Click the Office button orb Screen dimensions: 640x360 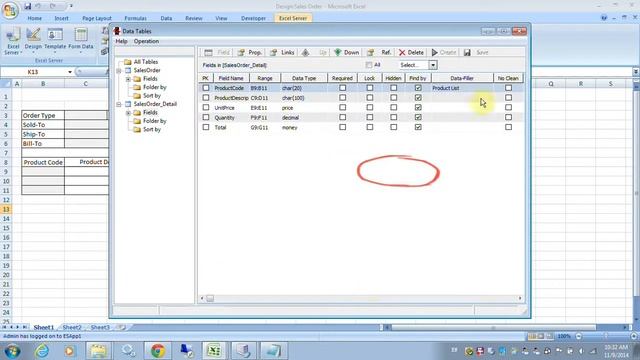(10, 10)
